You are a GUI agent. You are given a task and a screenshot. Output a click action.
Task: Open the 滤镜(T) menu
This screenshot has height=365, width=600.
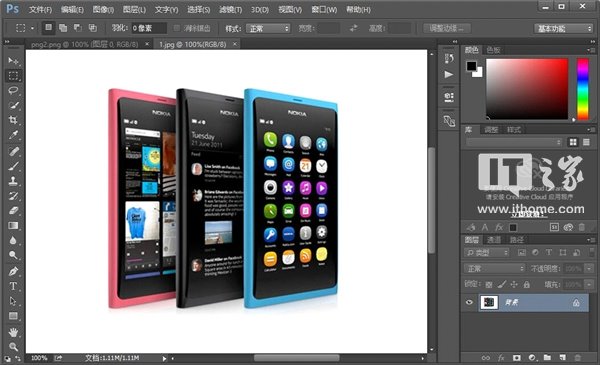pos(230,10)
